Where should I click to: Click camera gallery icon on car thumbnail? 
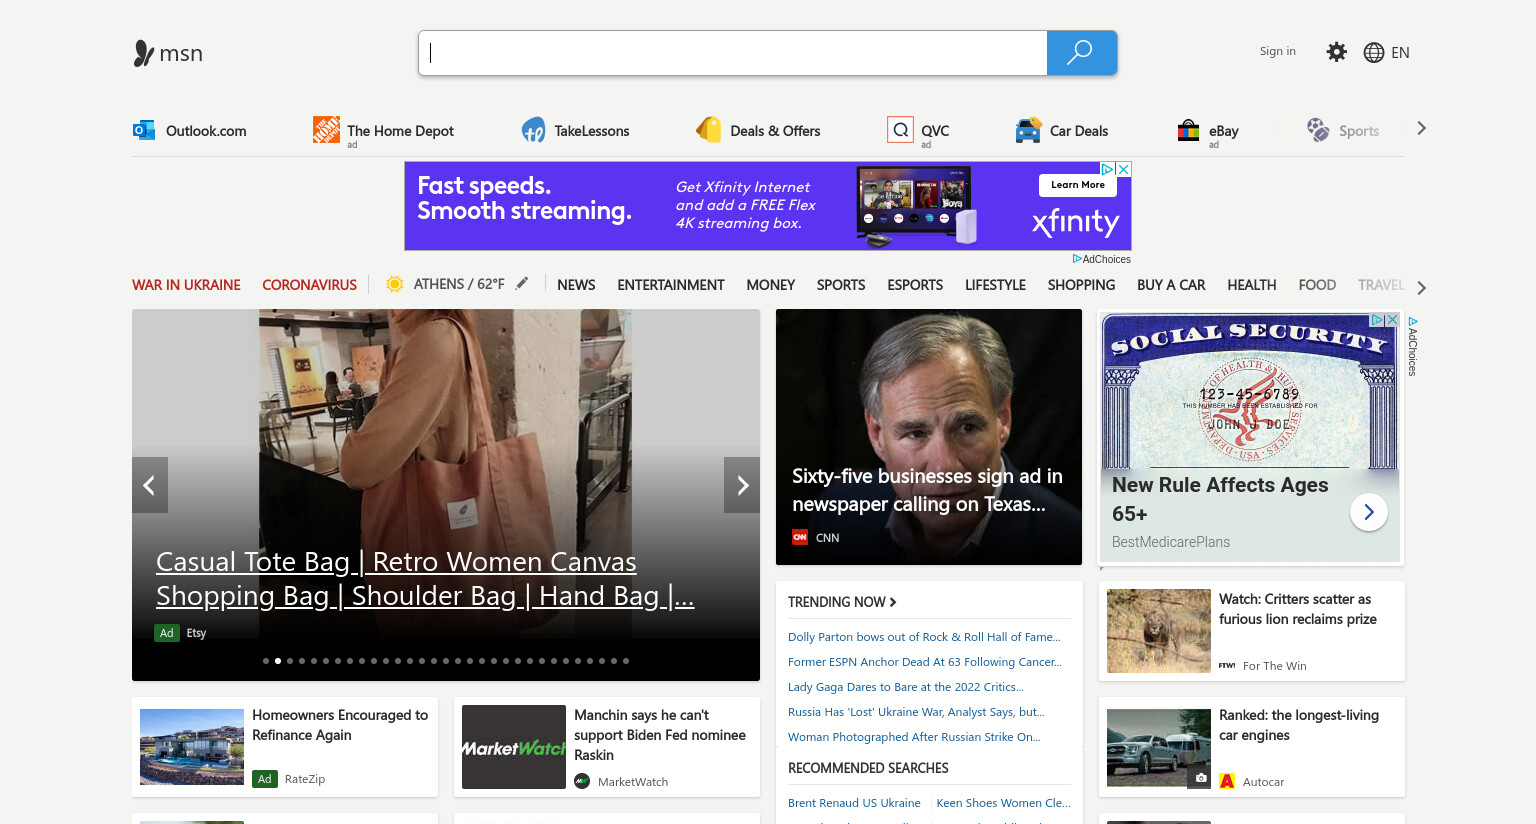point(1200,777)
